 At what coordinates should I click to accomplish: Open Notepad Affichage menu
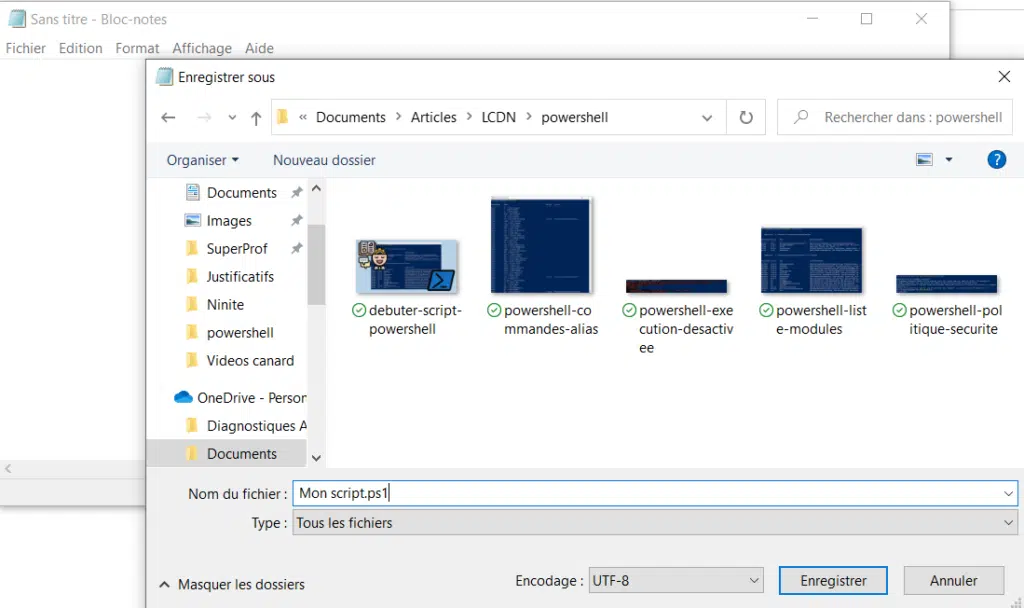(202, 48)
